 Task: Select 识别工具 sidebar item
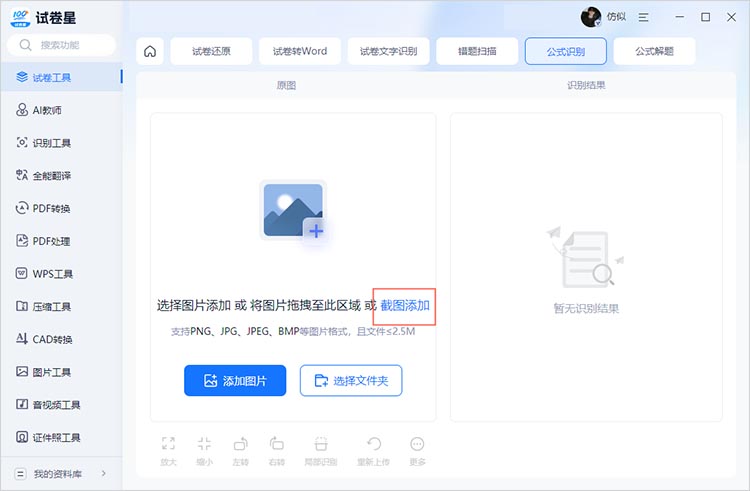[x=61, y=143]
